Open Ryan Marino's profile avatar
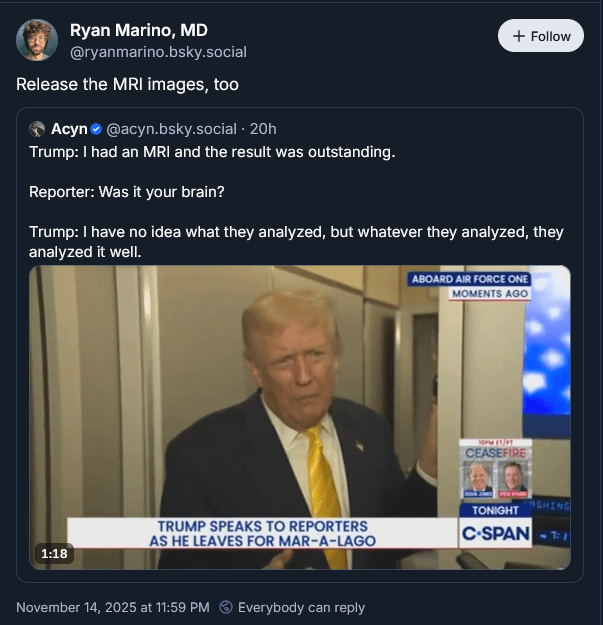Viewport: 603px width, 625px height. 37,40
